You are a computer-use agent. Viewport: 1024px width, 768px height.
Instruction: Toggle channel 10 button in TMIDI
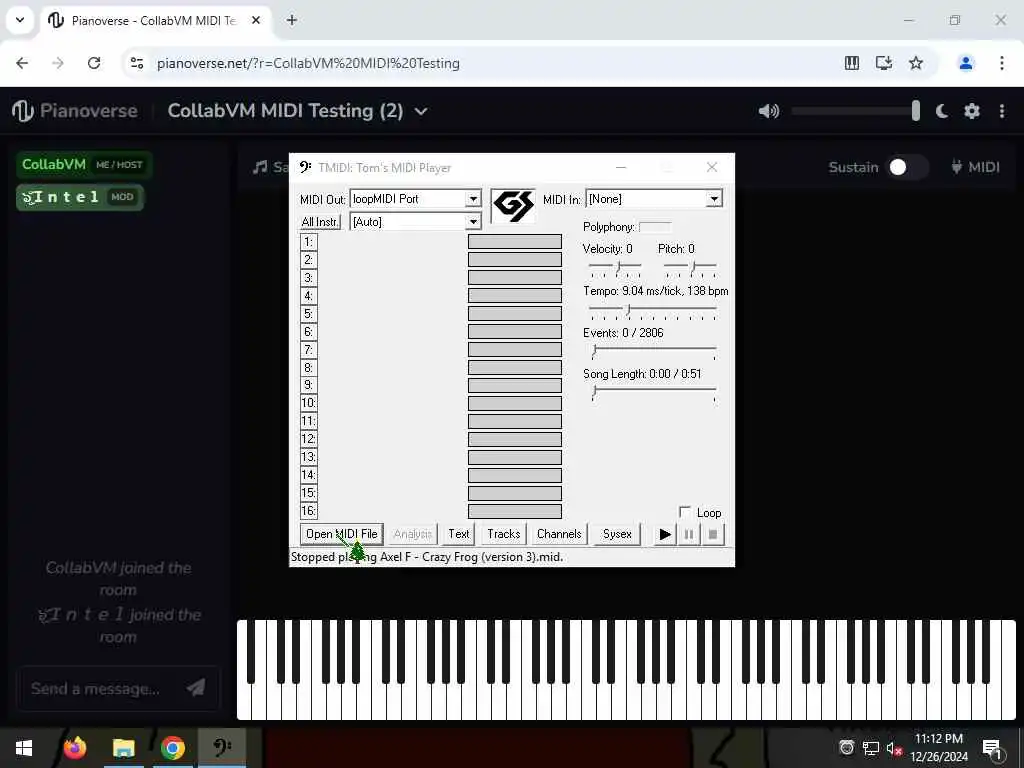[308, 403]
